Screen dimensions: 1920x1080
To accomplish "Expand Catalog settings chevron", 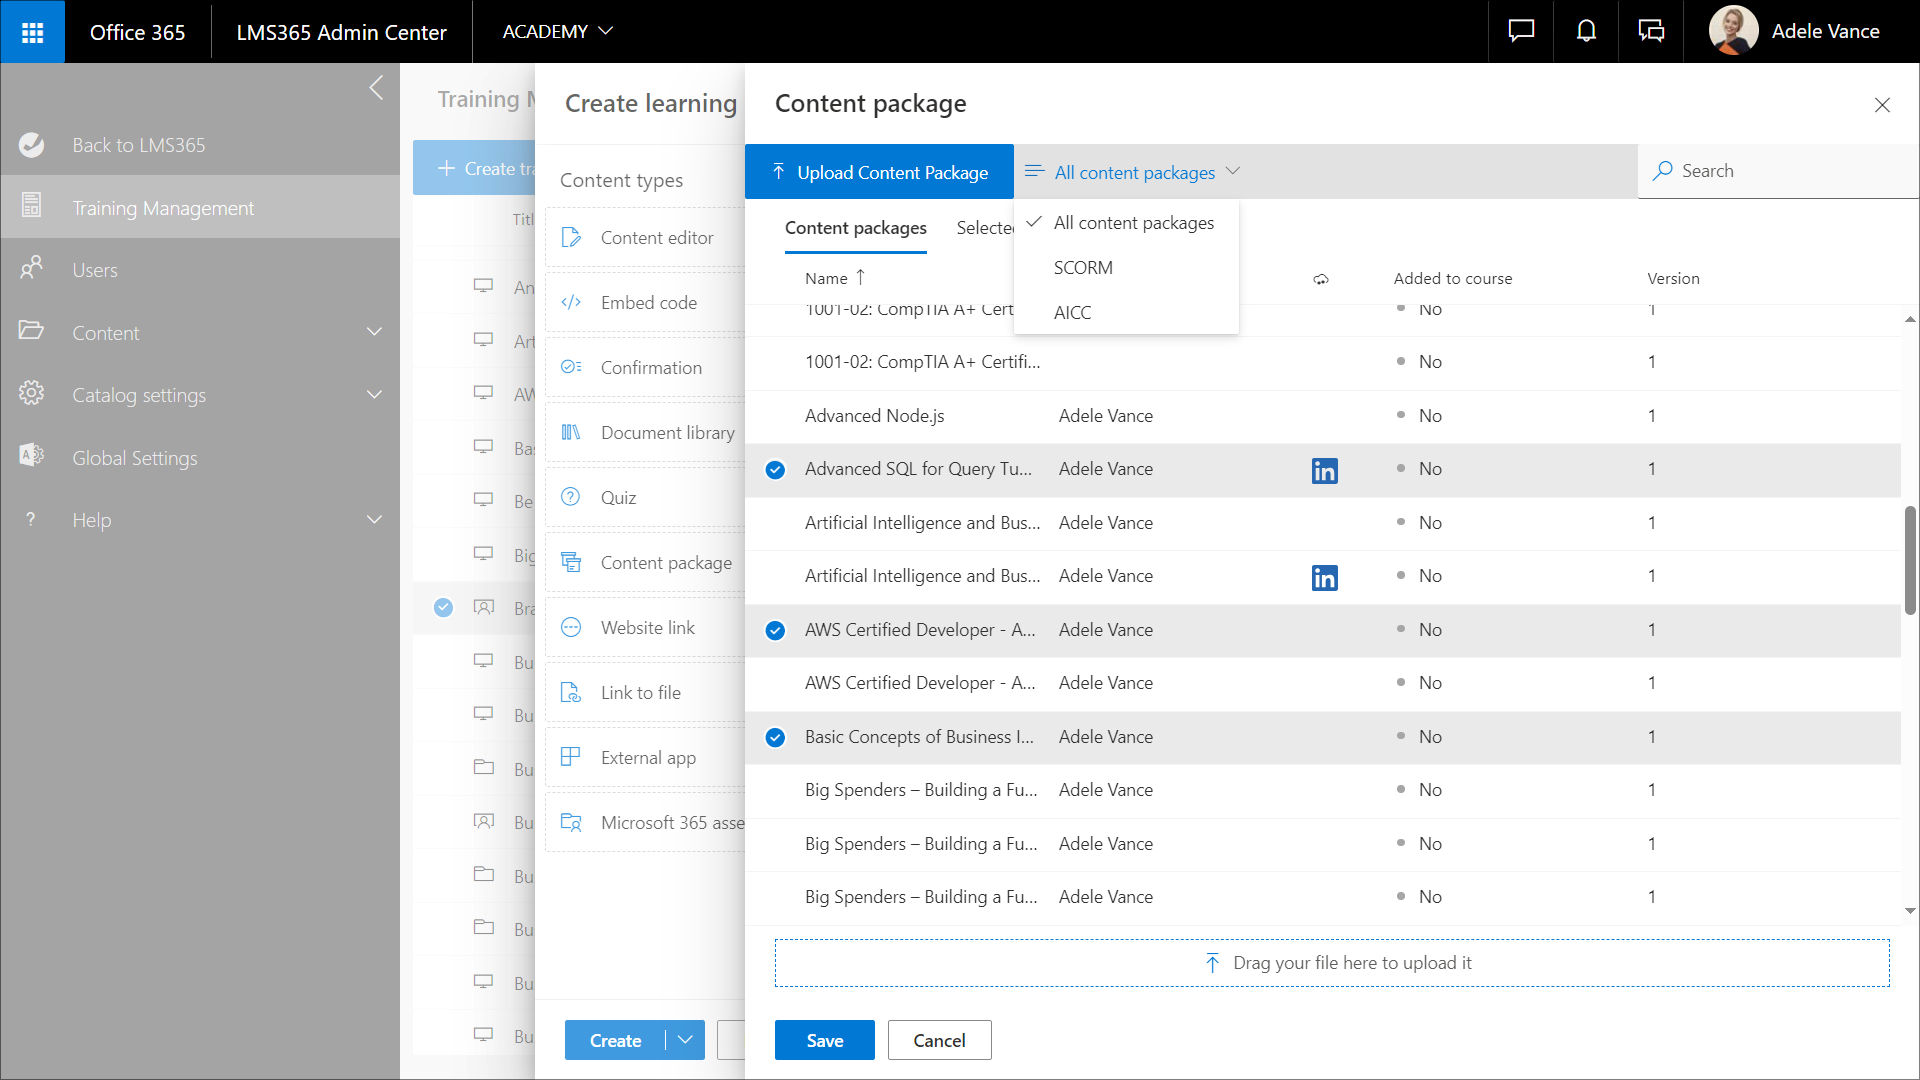I will pos(374,394).
